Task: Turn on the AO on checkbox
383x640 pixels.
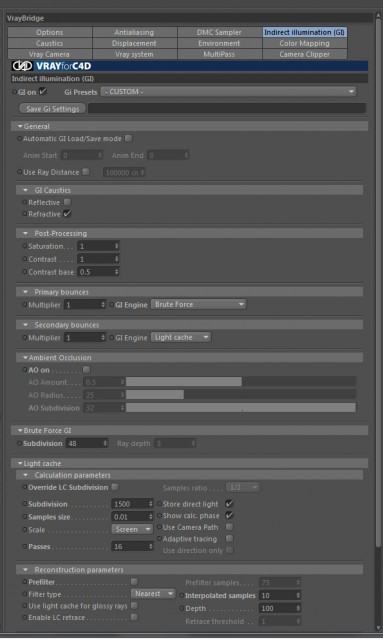Action: point(87,370)
